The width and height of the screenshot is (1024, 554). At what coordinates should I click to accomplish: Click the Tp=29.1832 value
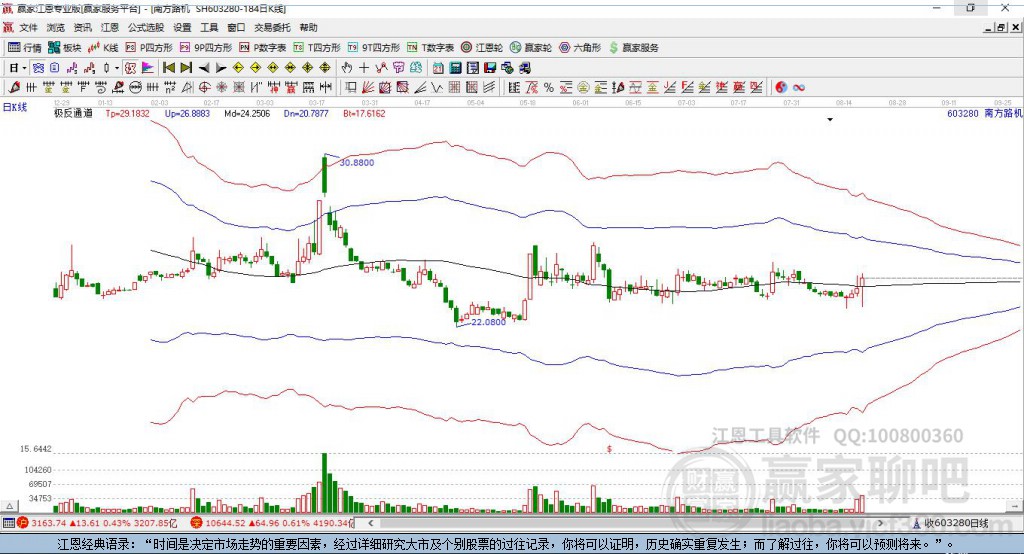click(x=127, y=113)
